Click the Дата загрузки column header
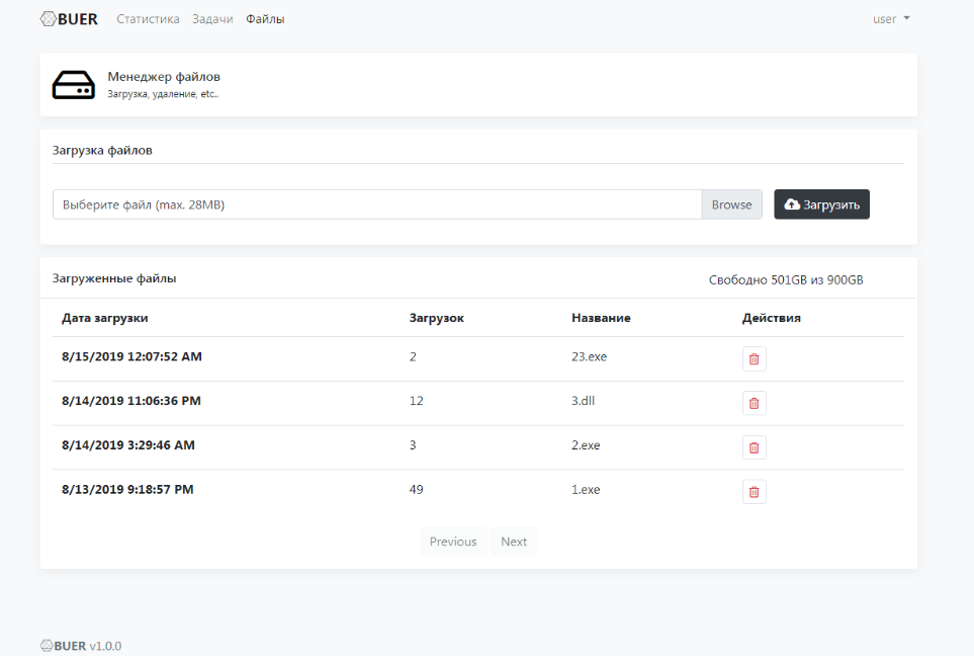 click(105, 318)
